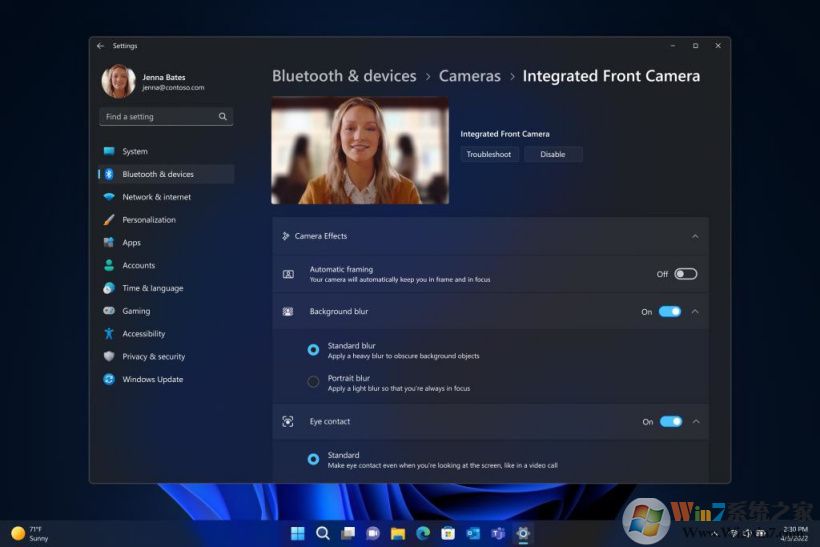The image size is (820, 547).
Task: Select Privacy & security in the sidebar
Action: 153,357
